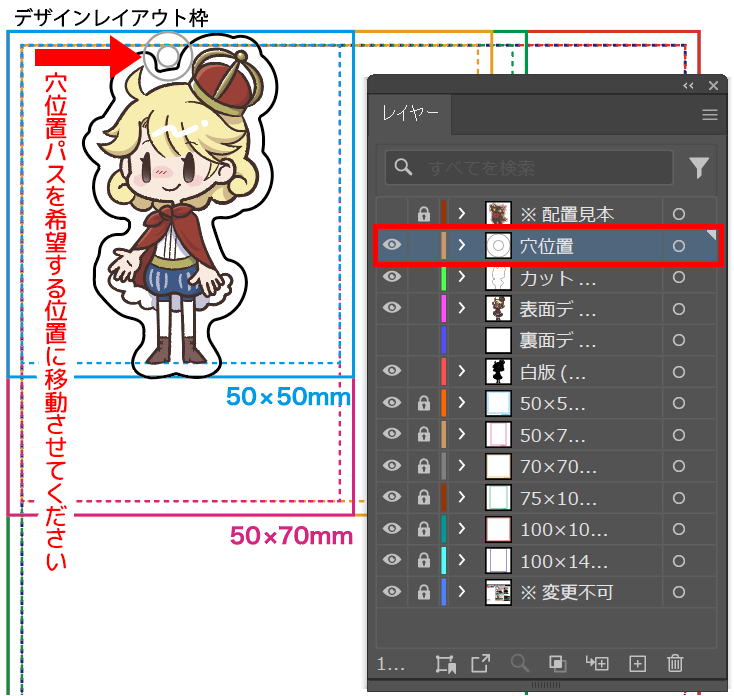This screenshot has width=734, height=696.
Task: Click the Make/Release Clipping Mask icon
Action: [558, 663]
